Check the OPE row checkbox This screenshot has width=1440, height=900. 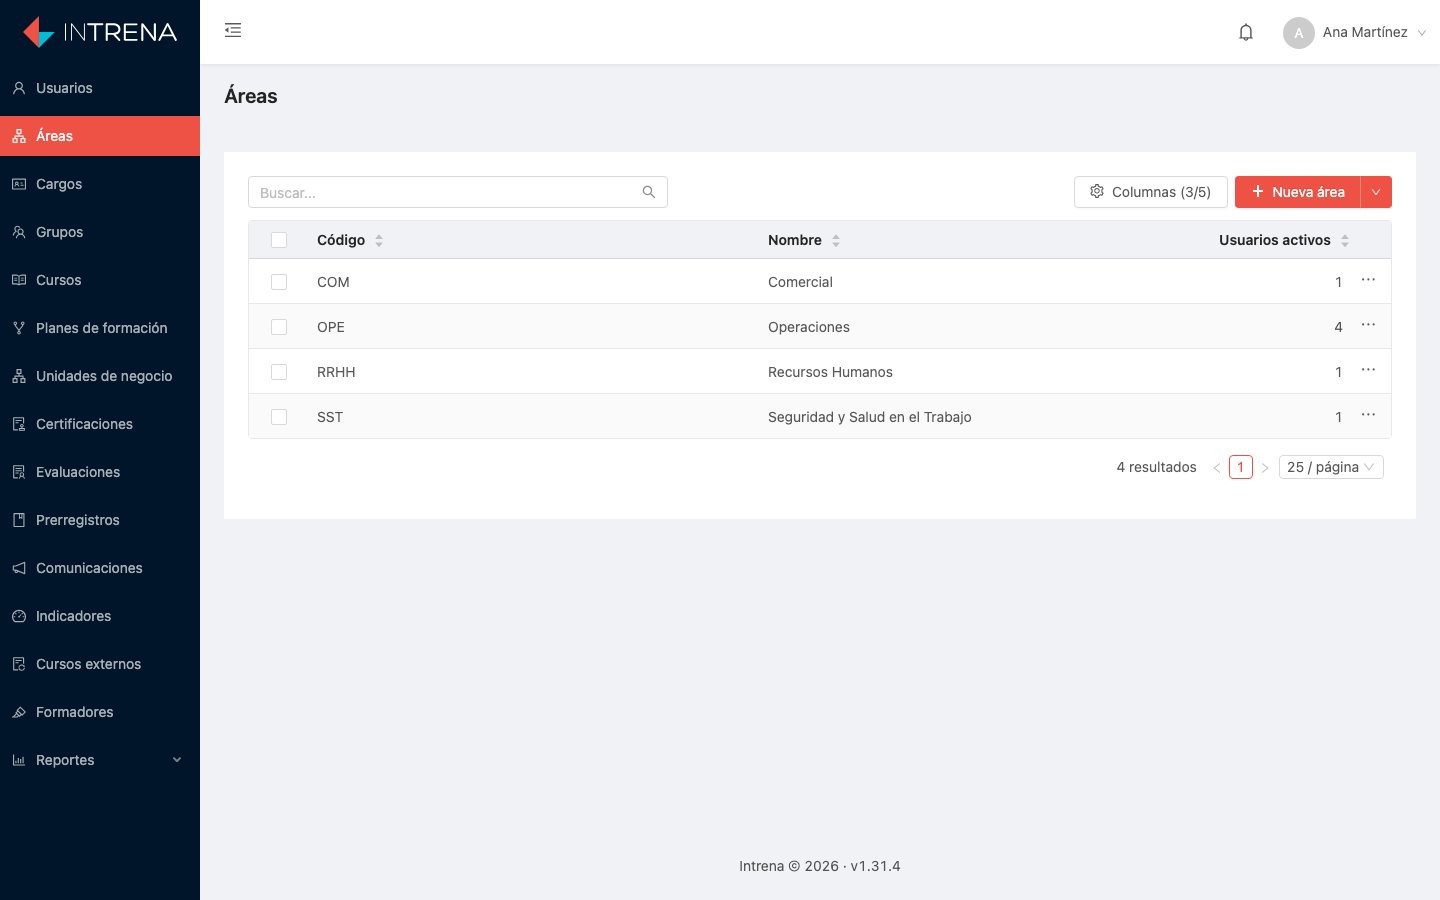click(279, 327)
